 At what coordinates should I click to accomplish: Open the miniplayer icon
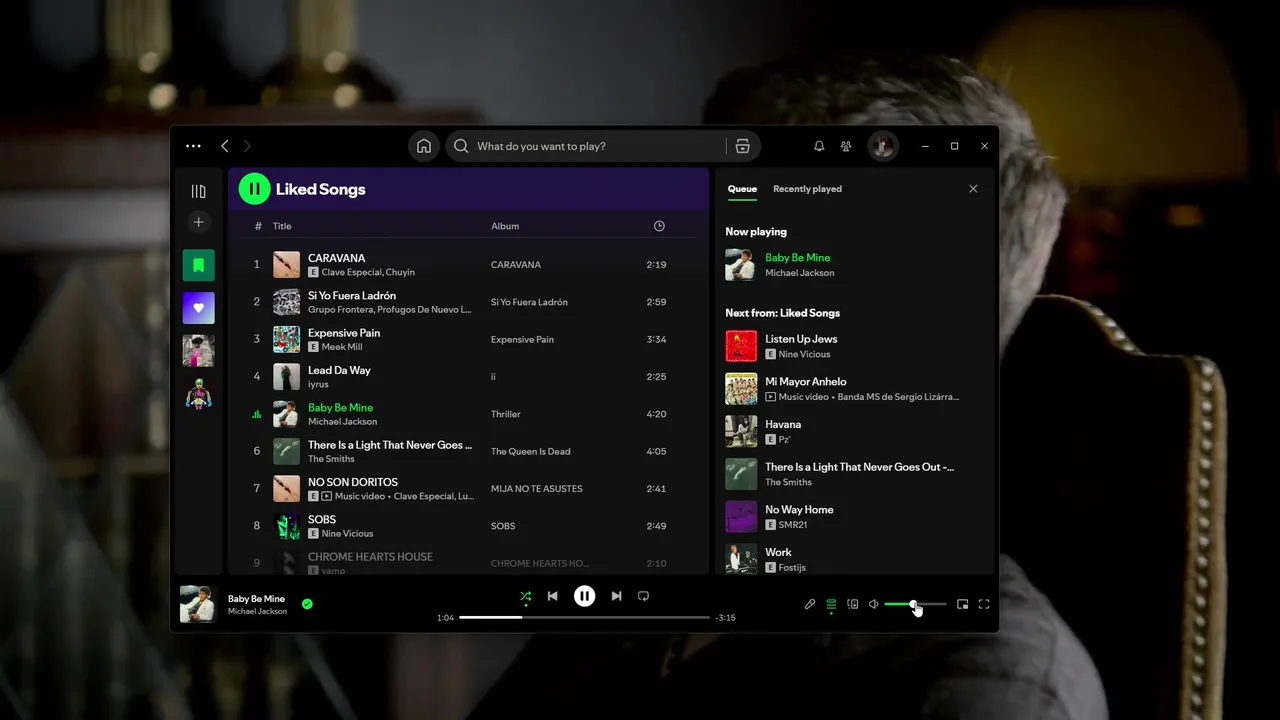click(x=962, y=604)
